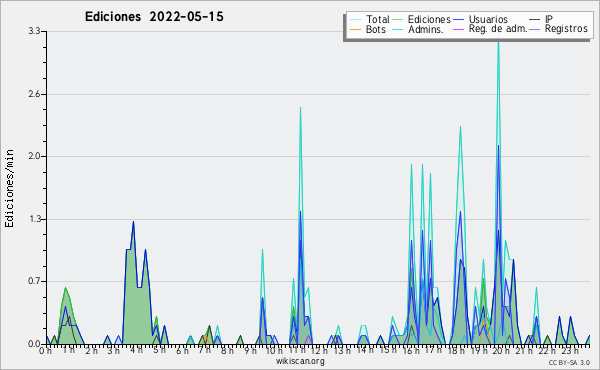600x370 pixels.
Task: Click the Ediciones/min y-axis title
Action: pyautogui.click(x=9, y=188)
